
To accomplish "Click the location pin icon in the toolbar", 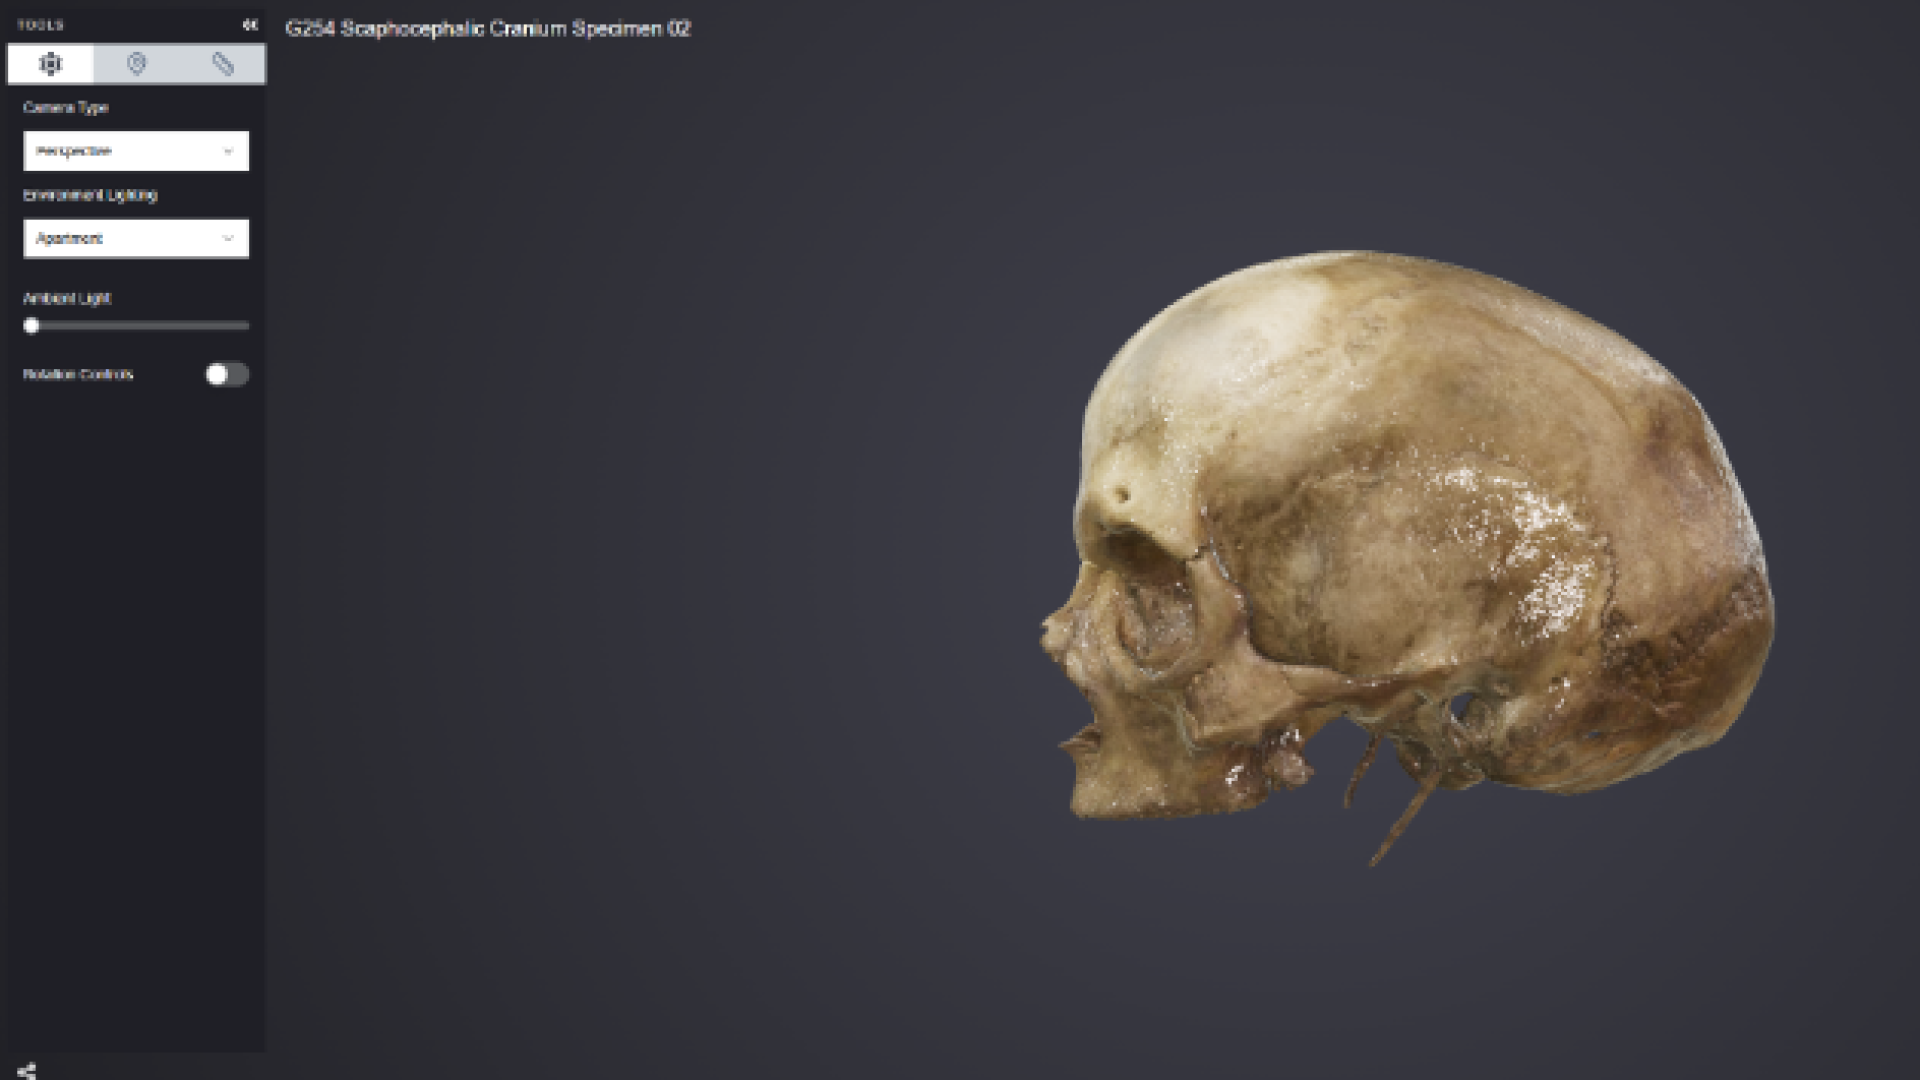I will point(137,64).
